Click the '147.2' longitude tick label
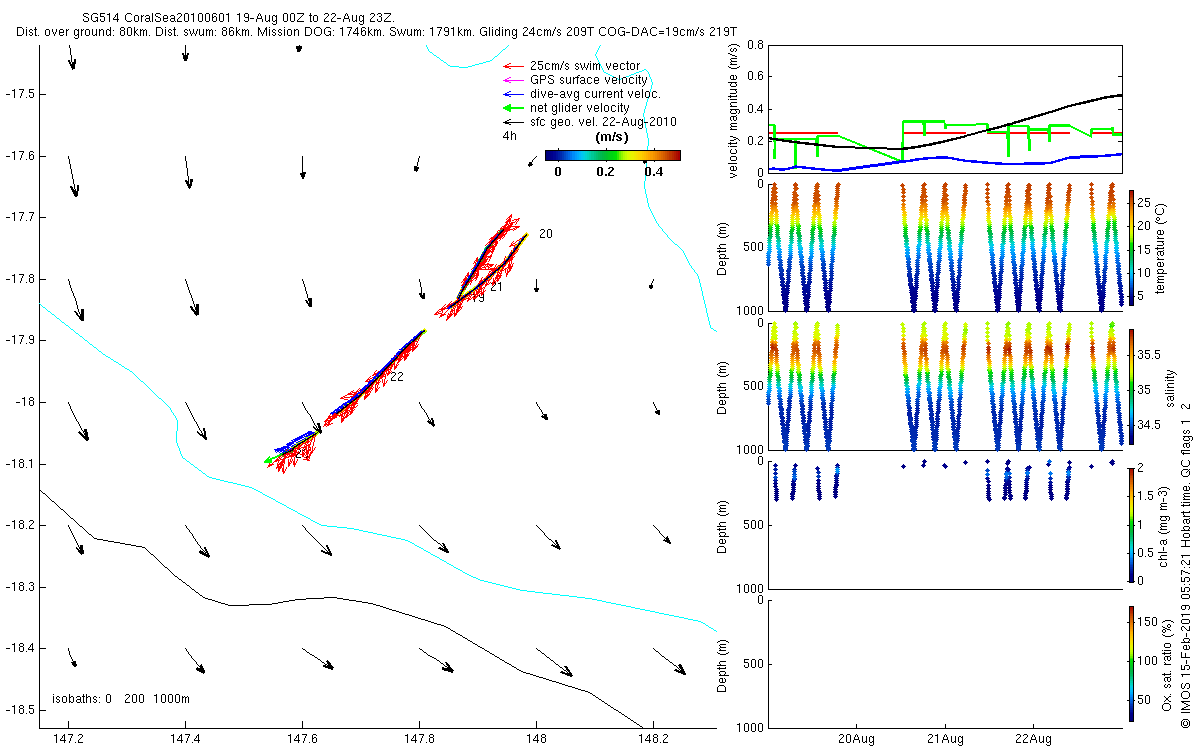Image resolution: width=1200 pixels, height=750 pixels. pos(68,742)
